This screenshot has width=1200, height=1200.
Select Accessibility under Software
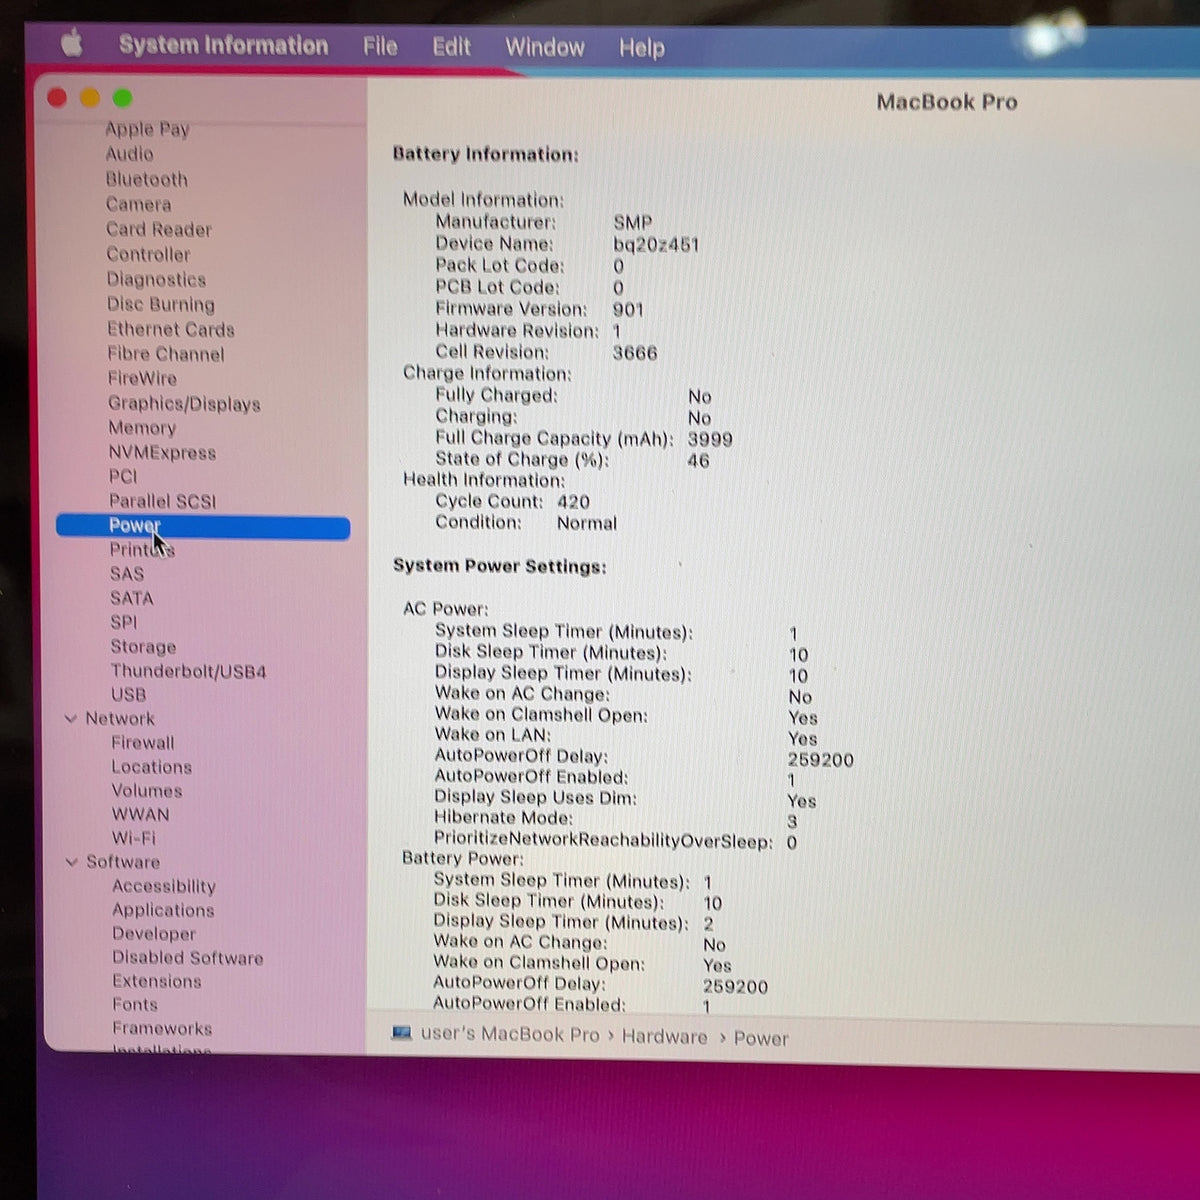pyautogui.click(x=164, y=886)
